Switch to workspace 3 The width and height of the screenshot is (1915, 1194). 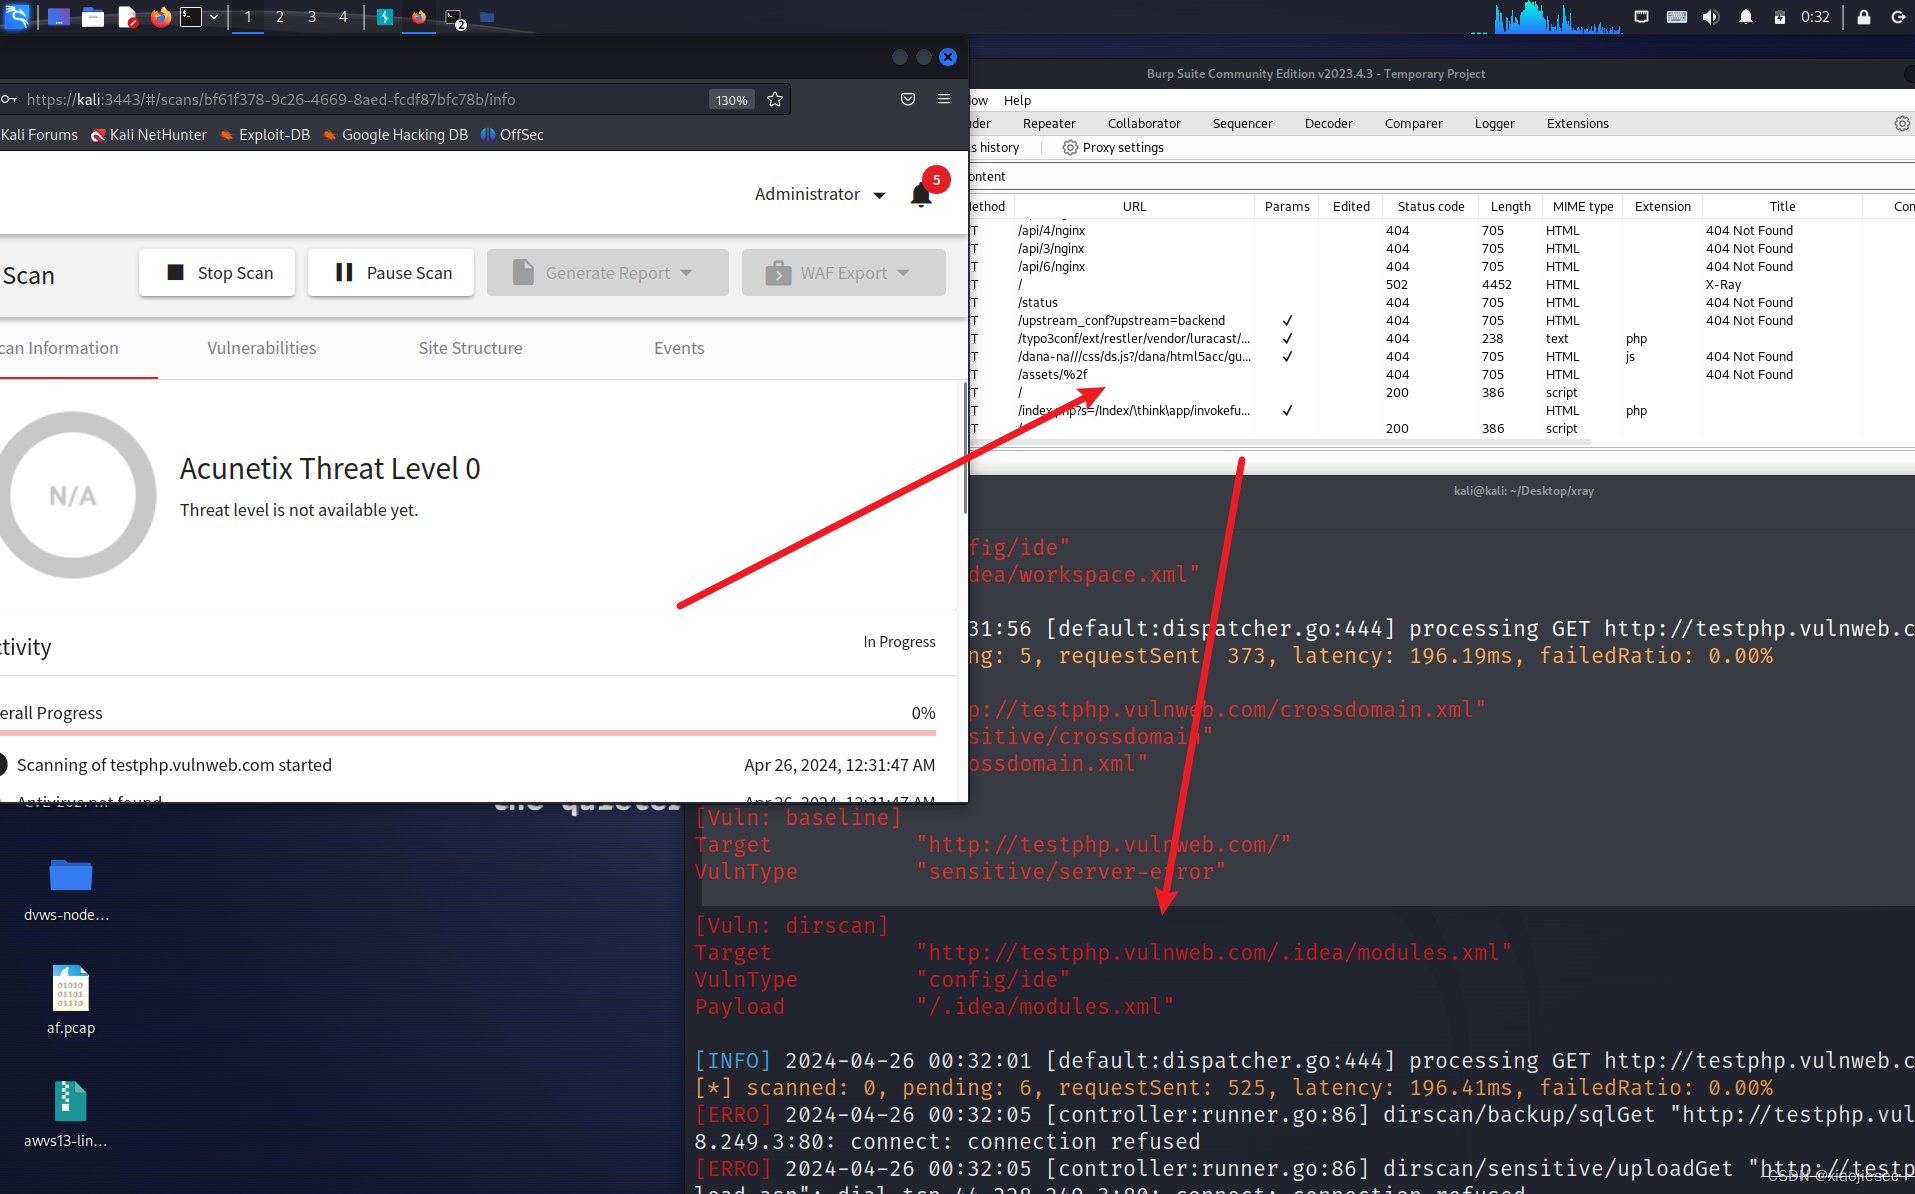click(x=312, y=17)
